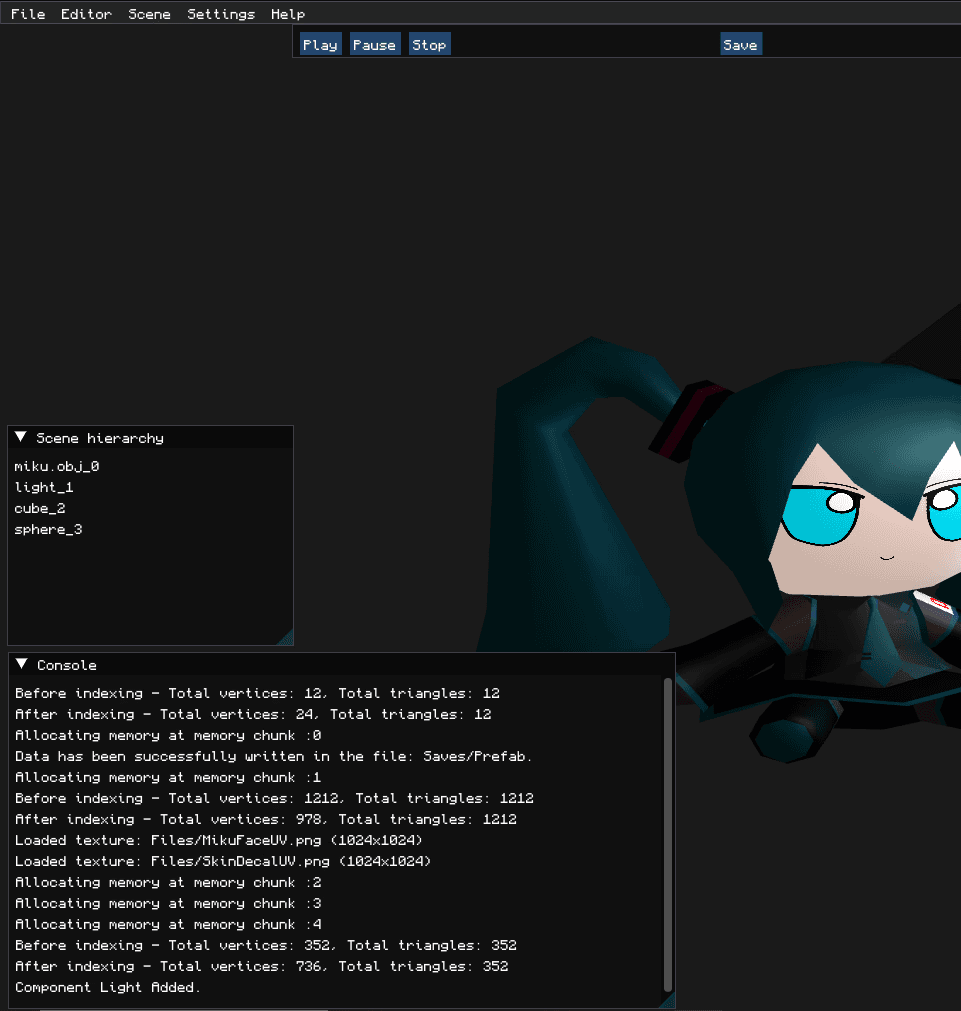Screen dimensions: 961x1011
Task: Collapse the Console panel
Action: pos(21,664)
